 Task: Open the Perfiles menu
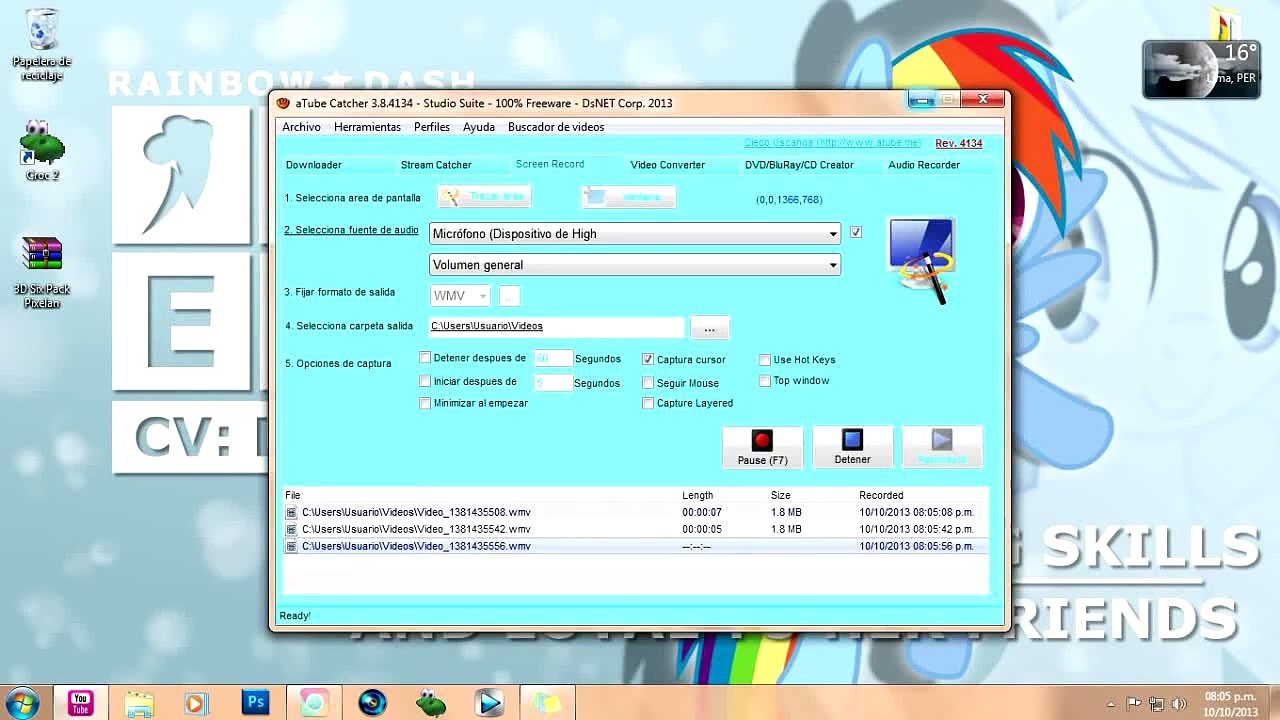(432, 127)
